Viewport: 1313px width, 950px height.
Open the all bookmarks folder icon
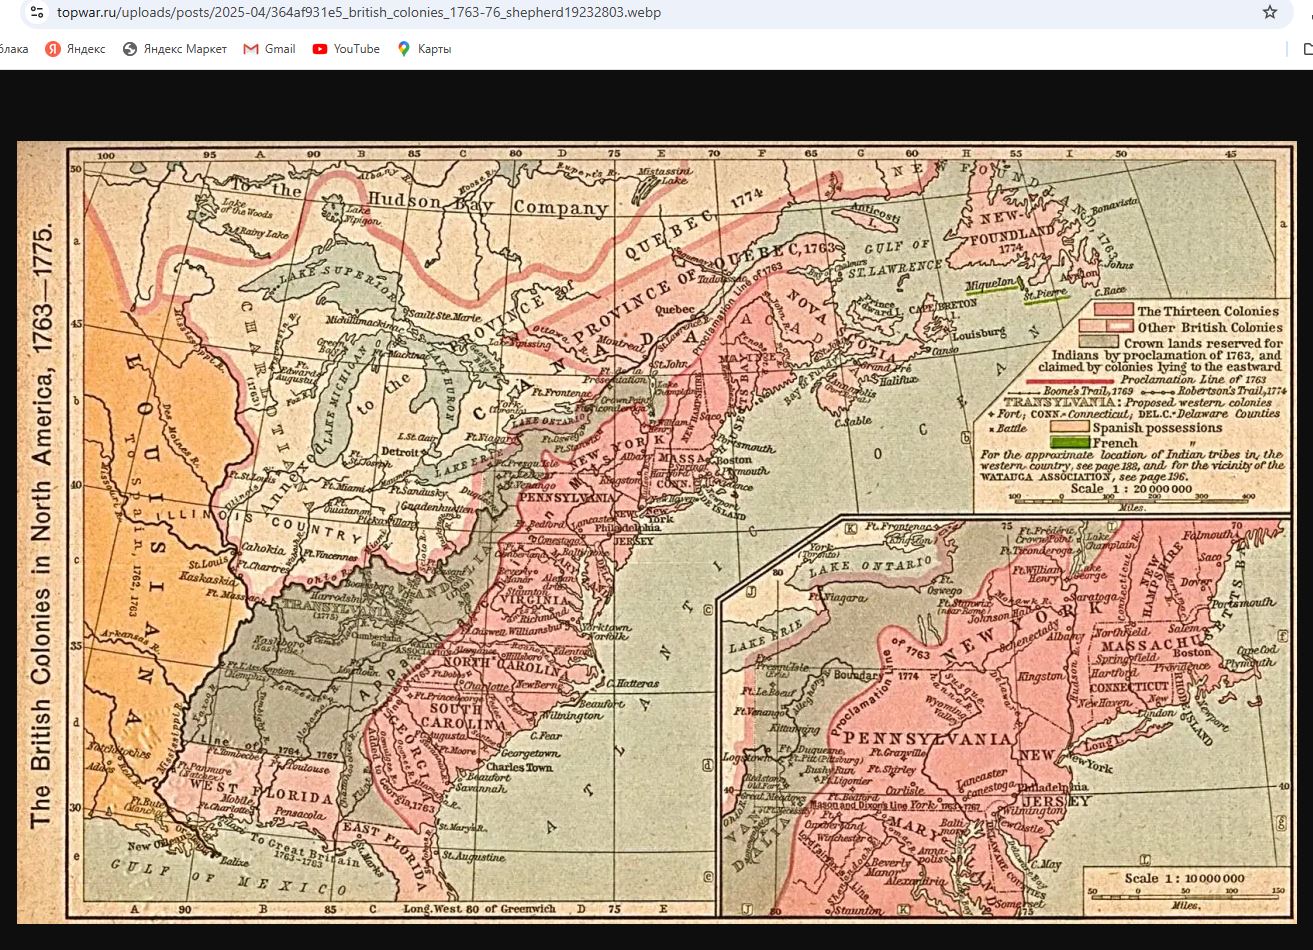point(1306,49)
